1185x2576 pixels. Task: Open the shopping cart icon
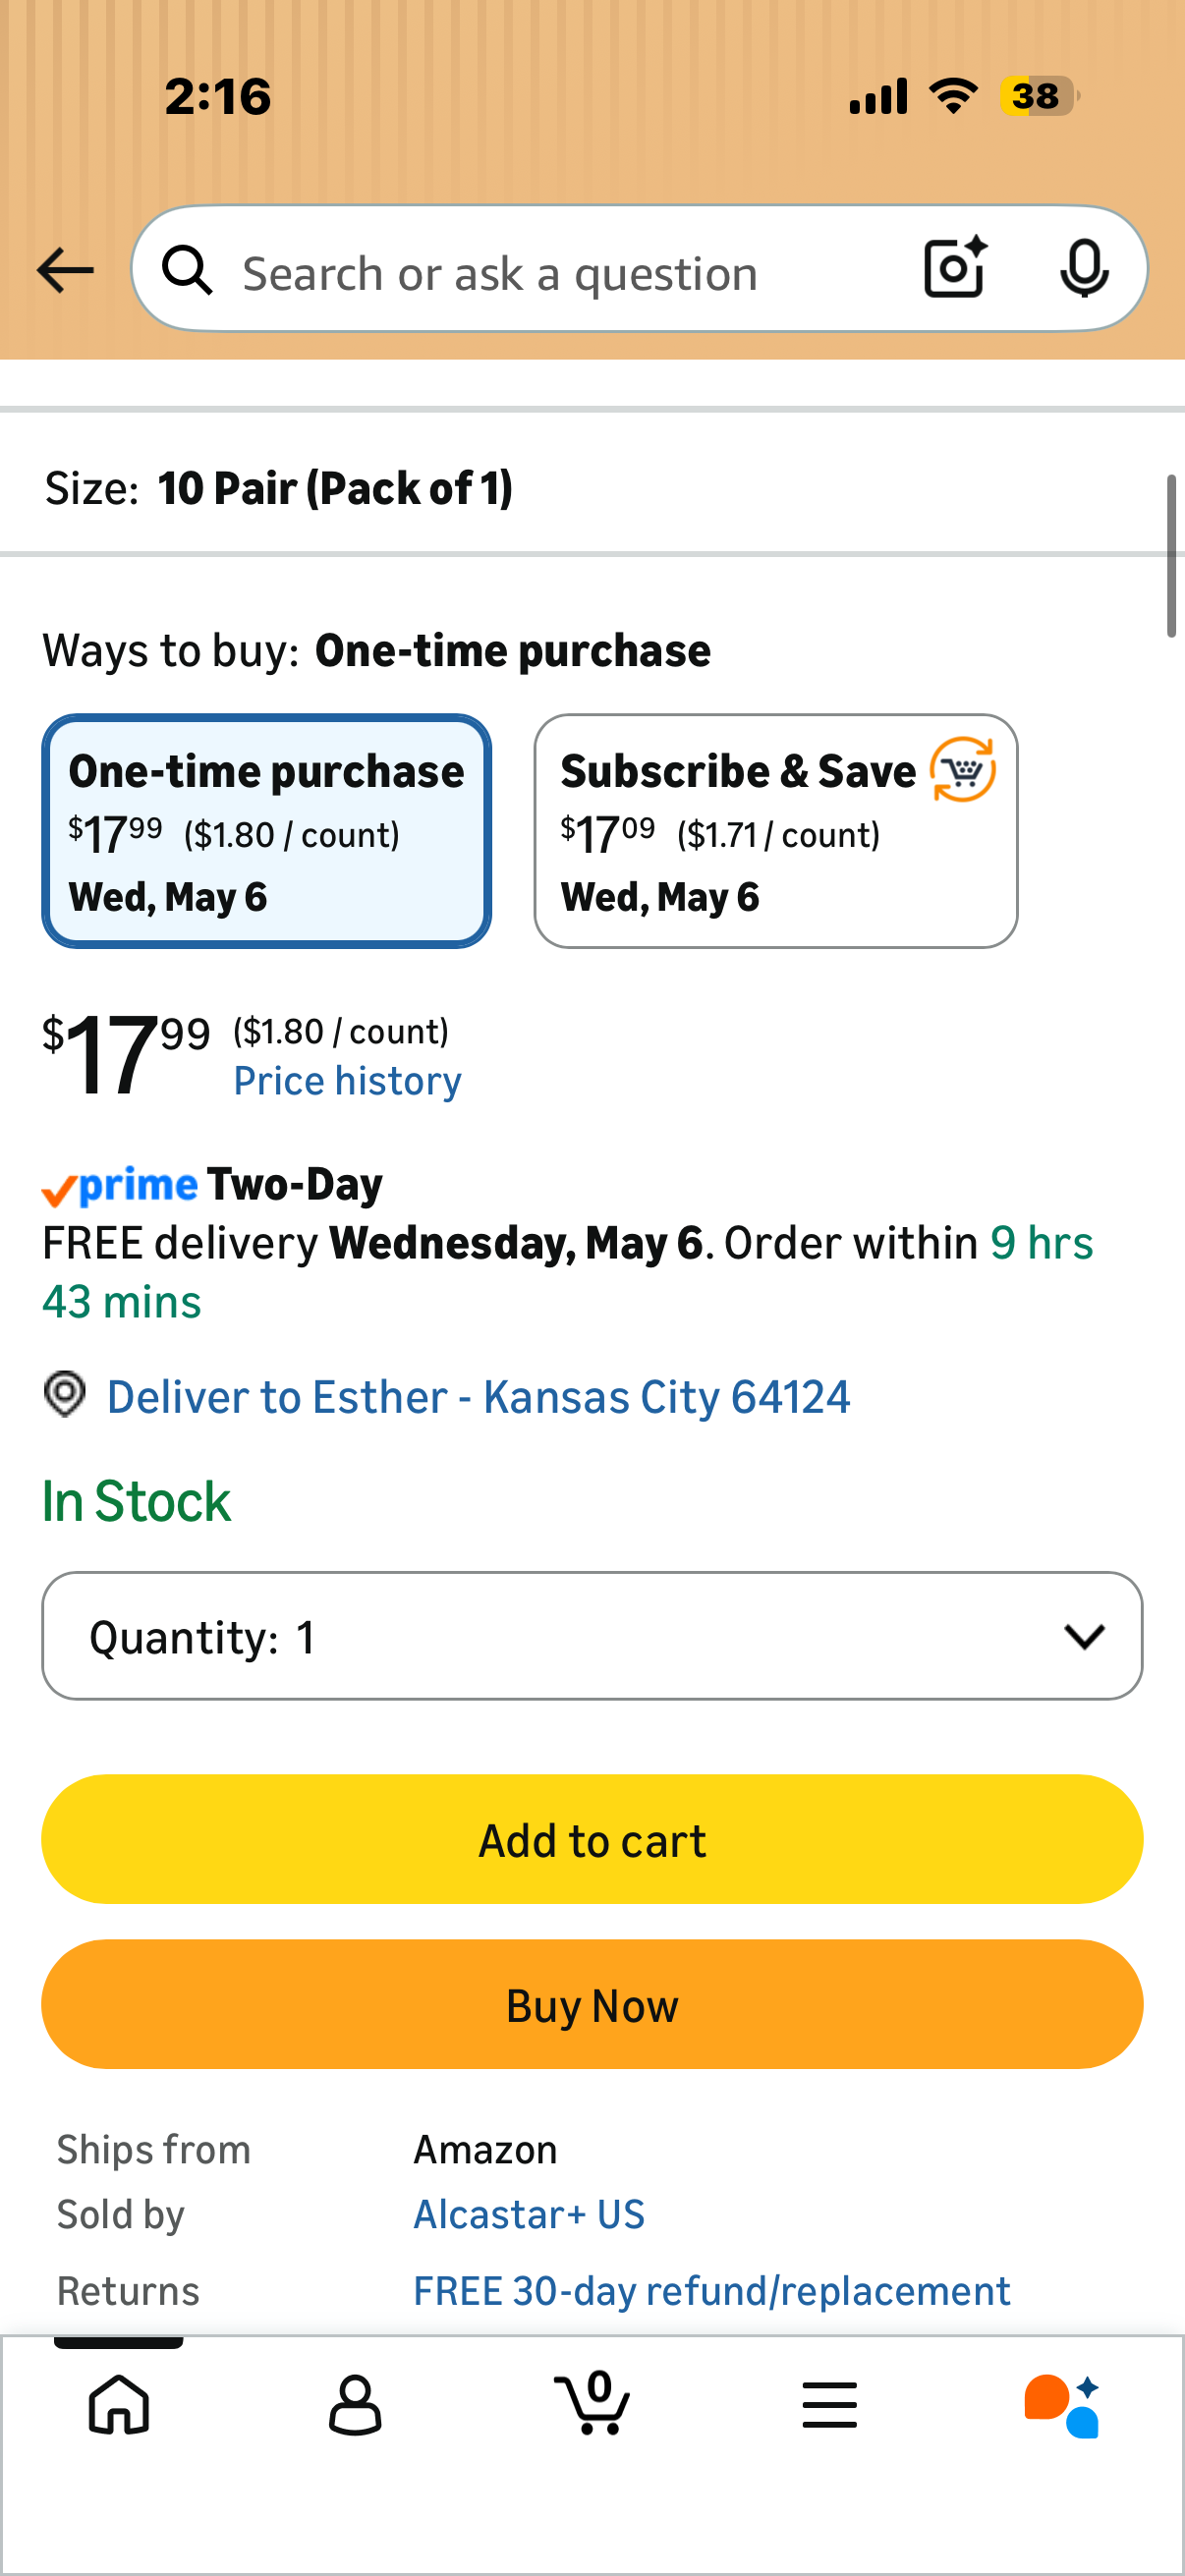coord(592,2402)
